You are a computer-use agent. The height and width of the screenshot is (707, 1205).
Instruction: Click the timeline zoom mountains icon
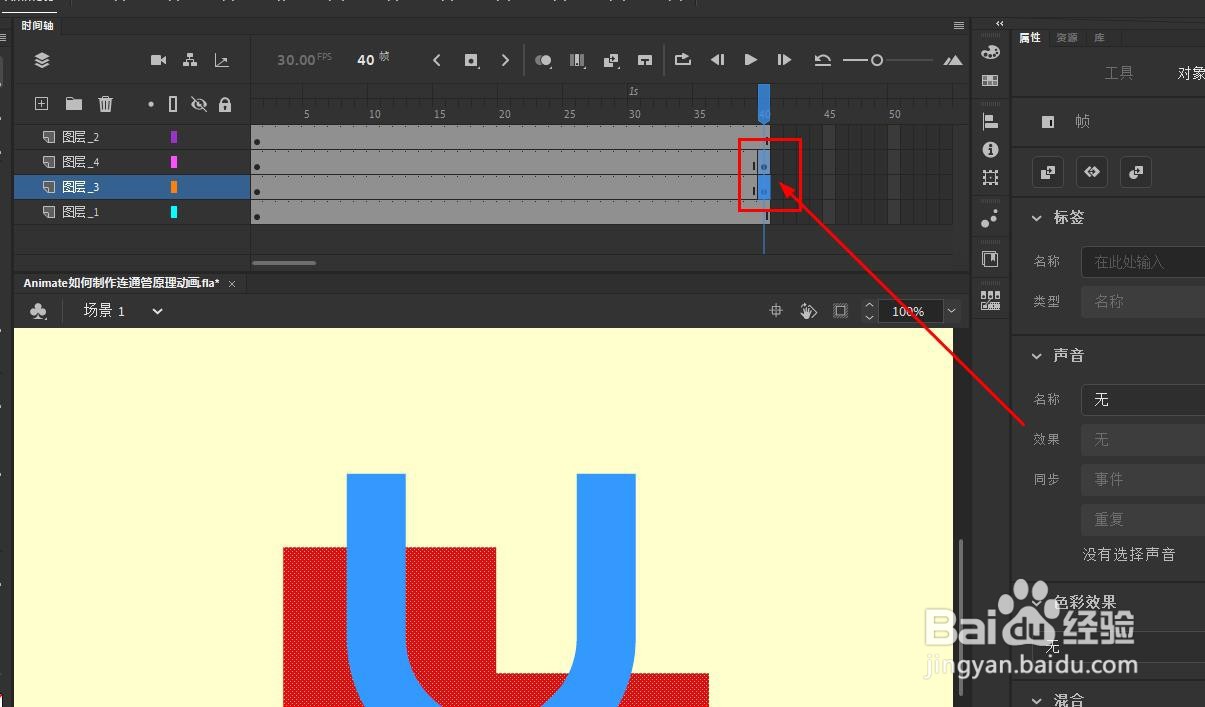953,60
